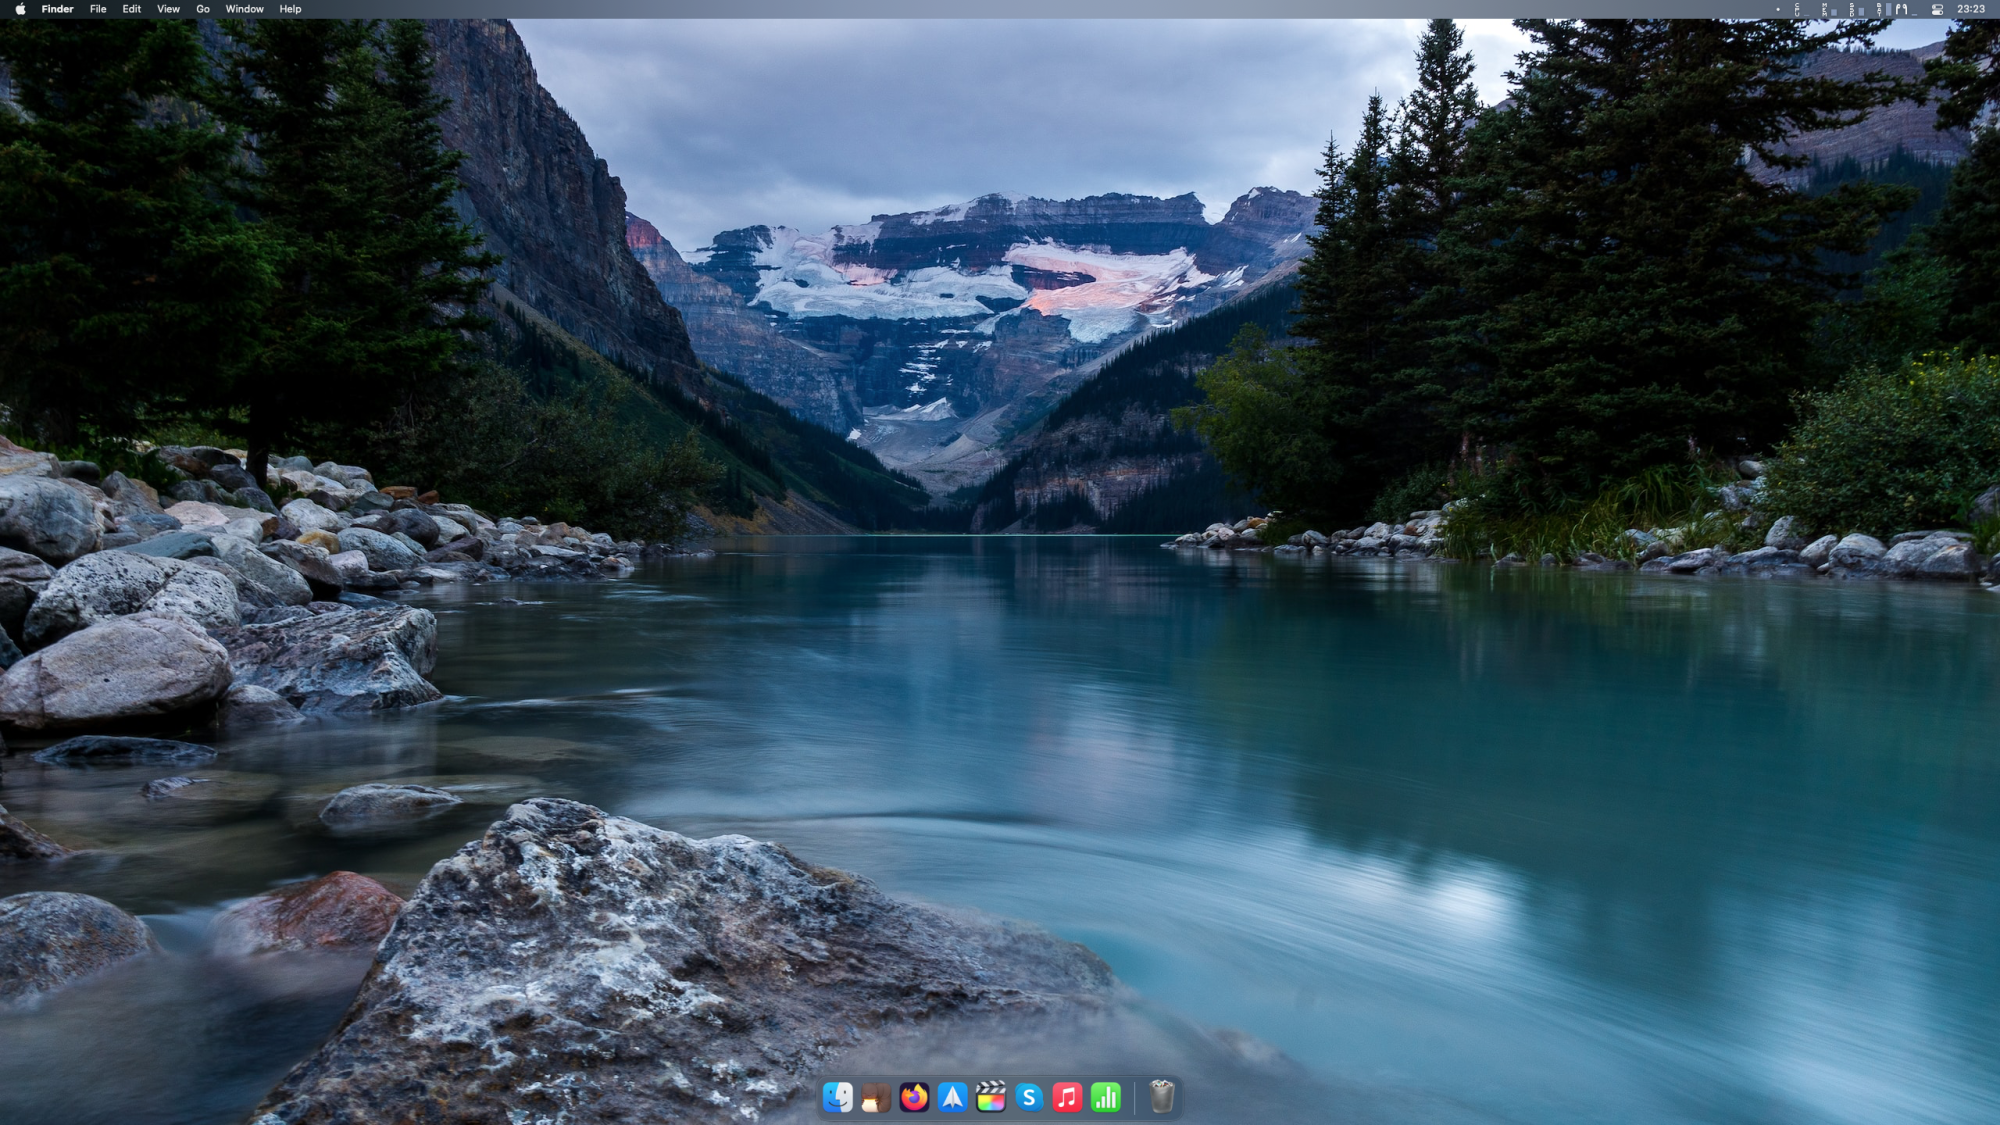
Task: Open the Window menu
Action: click(x=244, y=9)
